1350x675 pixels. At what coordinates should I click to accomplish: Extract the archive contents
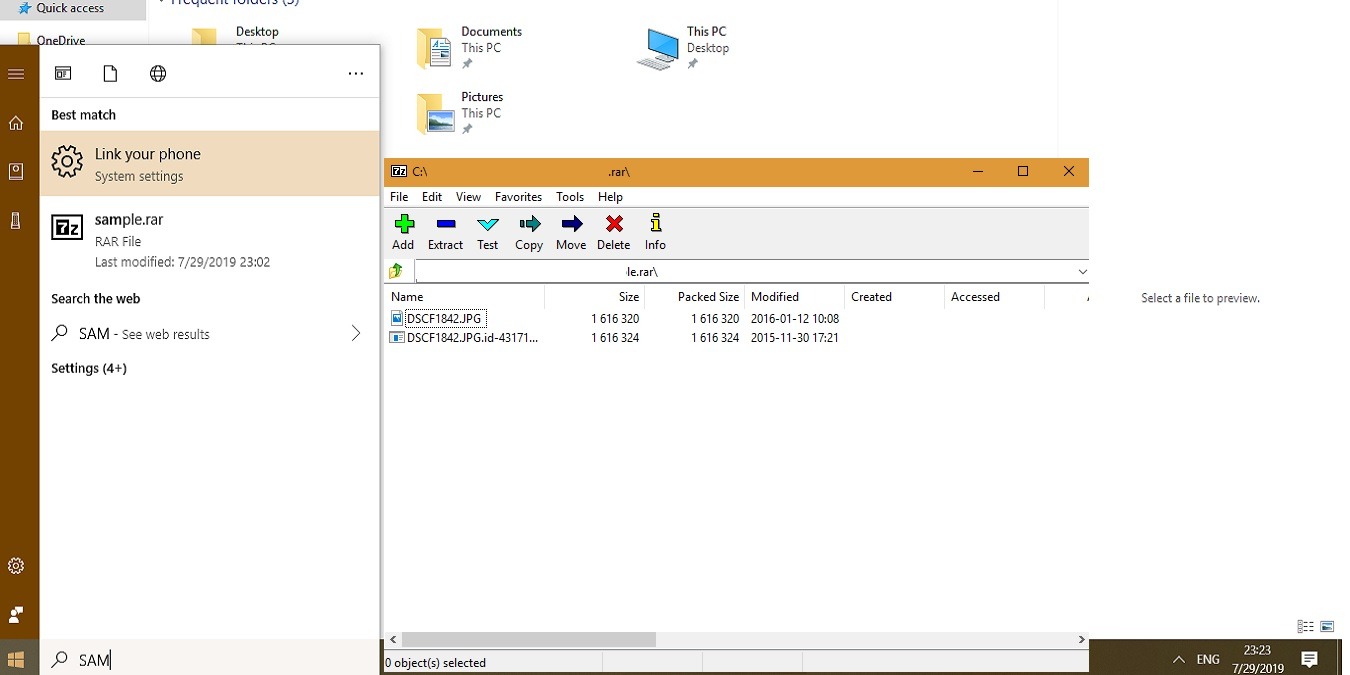(x=445, y=231)
